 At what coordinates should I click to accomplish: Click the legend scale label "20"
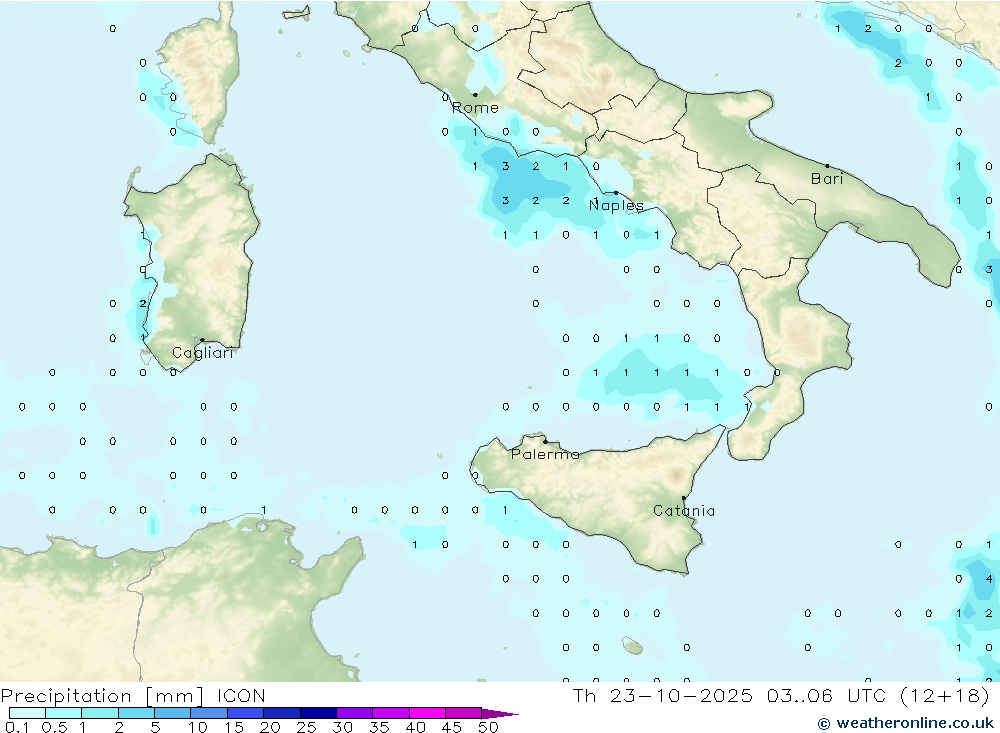(x=270, y=727)
